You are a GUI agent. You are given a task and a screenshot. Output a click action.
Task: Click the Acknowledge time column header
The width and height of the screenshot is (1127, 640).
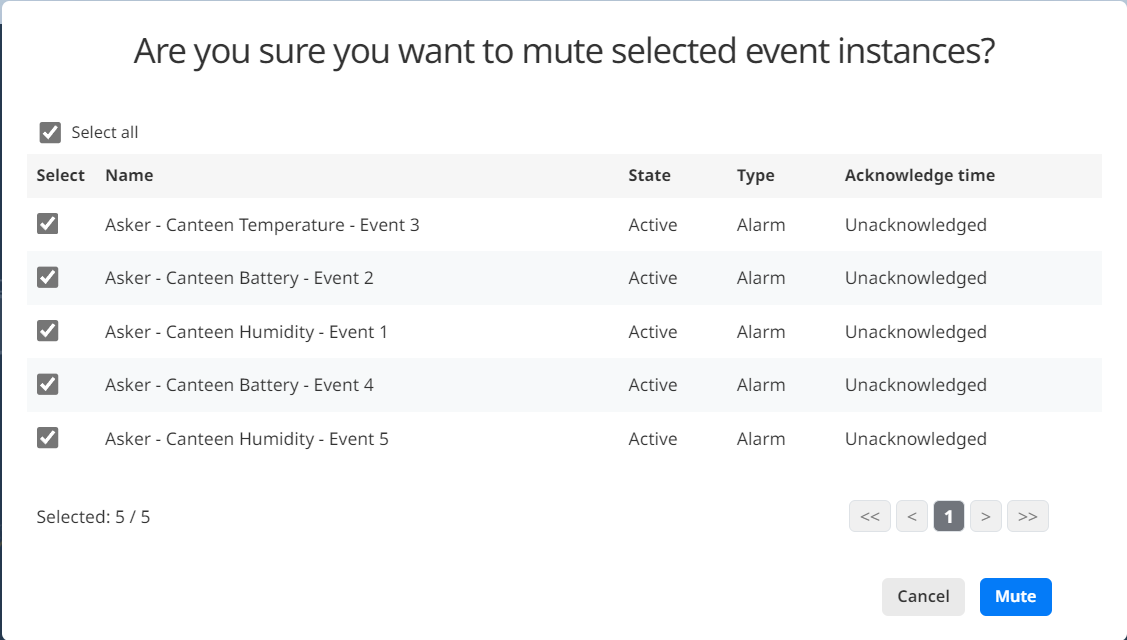pyautogui.click(x=920, y=175)
